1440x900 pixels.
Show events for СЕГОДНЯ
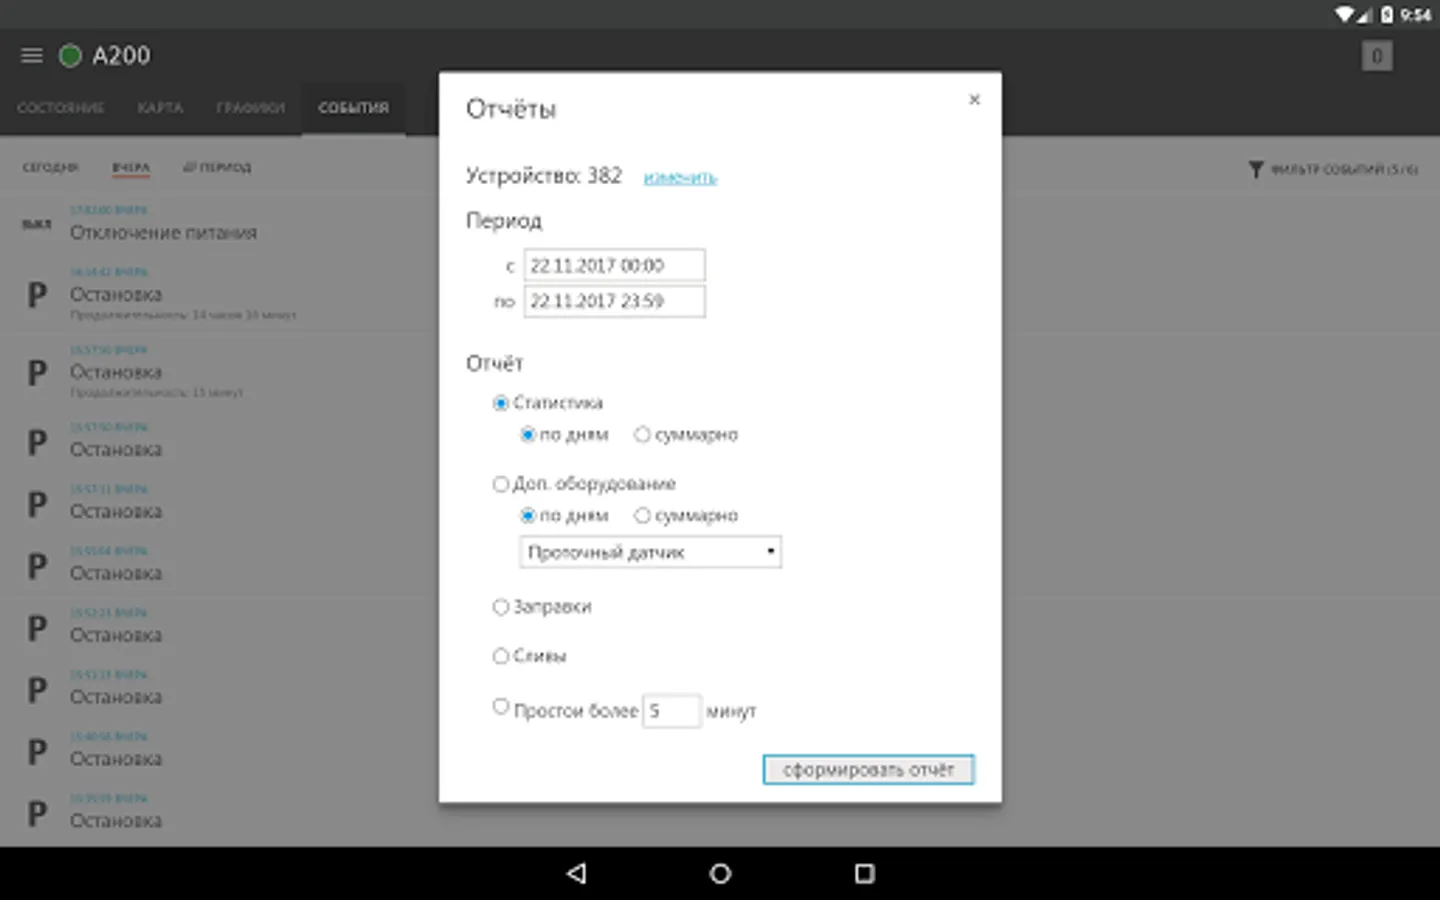coord(50,167)
